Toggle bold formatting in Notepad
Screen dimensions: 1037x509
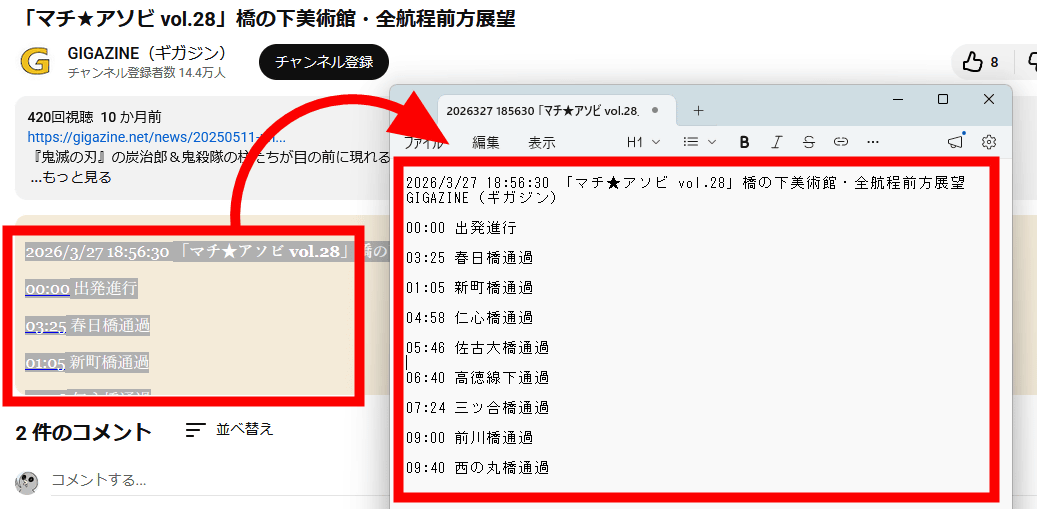click(x=744, y=142)
